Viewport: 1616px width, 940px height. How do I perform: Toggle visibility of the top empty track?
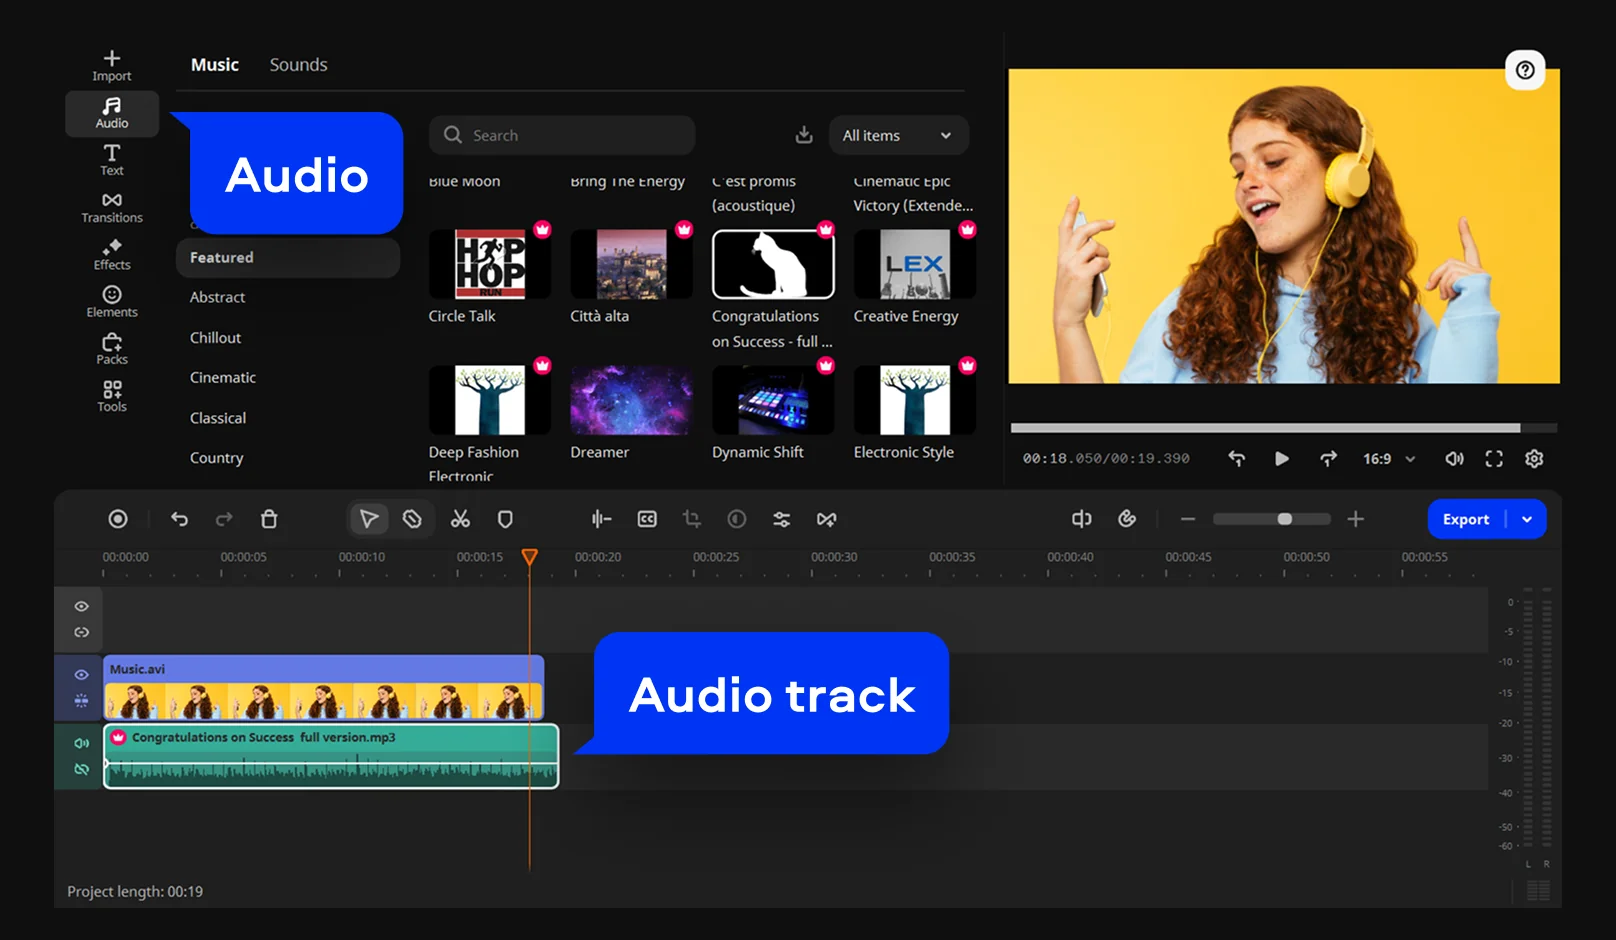[x=82, y=607]
